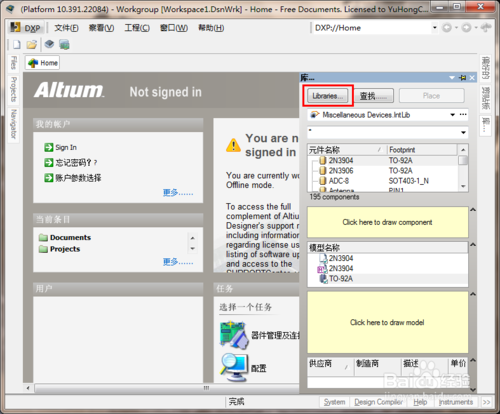Click the device view toolbar icon
Image resolution: width=500 pixels, height=414 pixels.
(x=49, y=44)
